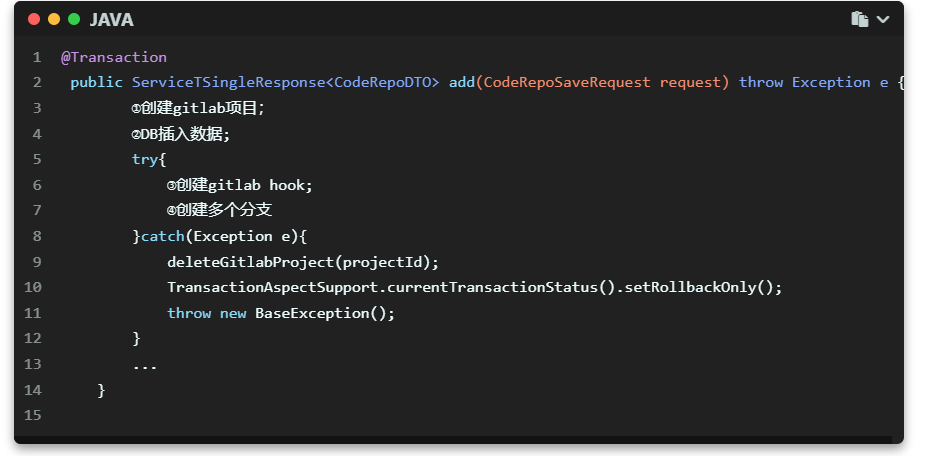This screenshot has height=456, width=927.
Task: Click the @Transaction annotation
Action: 114,57
